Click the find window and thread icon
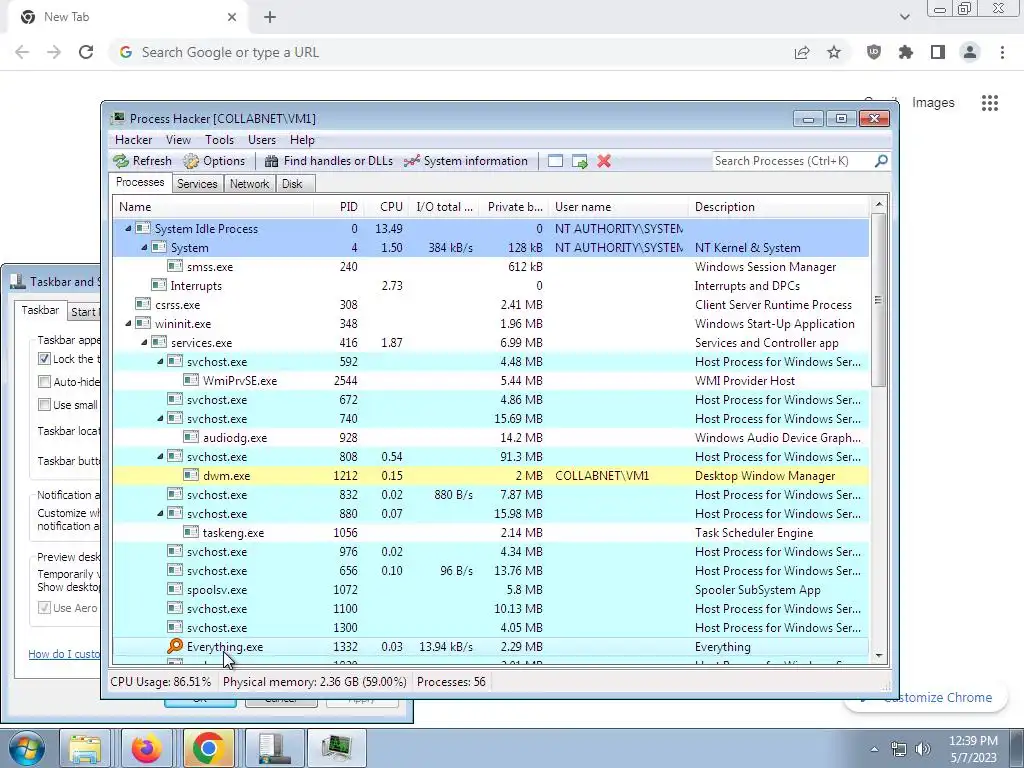 579,161
